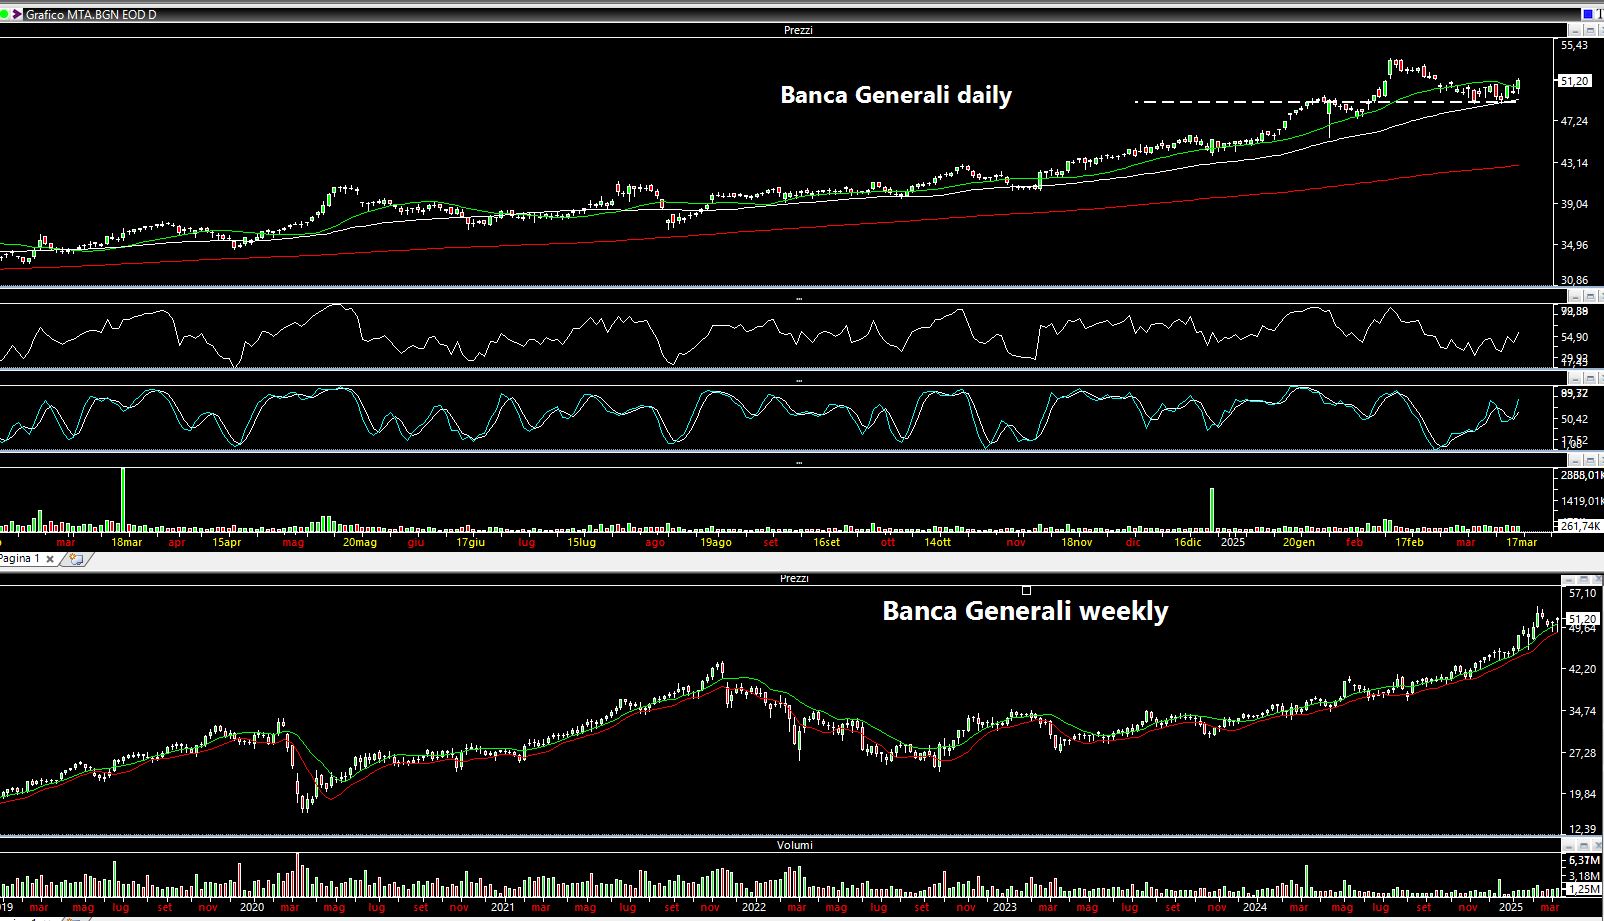Open new page tab with star icon
1604x921 pixels.
tap(75, 559)
